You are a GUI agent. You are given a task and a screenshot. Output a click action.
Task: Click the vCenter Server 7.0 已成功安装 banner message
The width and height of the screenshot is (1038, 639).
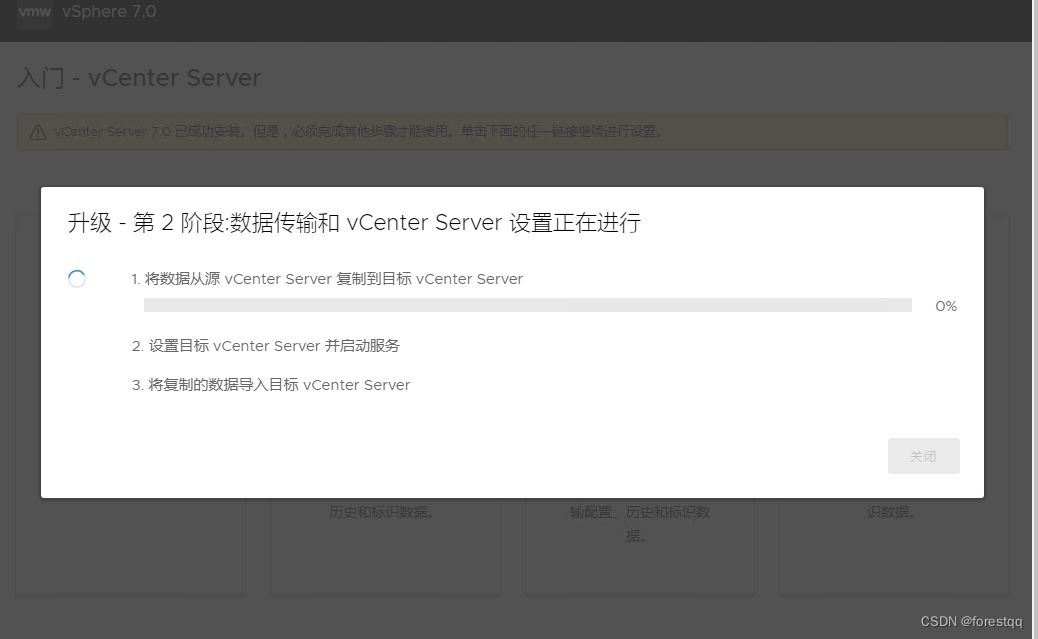(359, 131)
